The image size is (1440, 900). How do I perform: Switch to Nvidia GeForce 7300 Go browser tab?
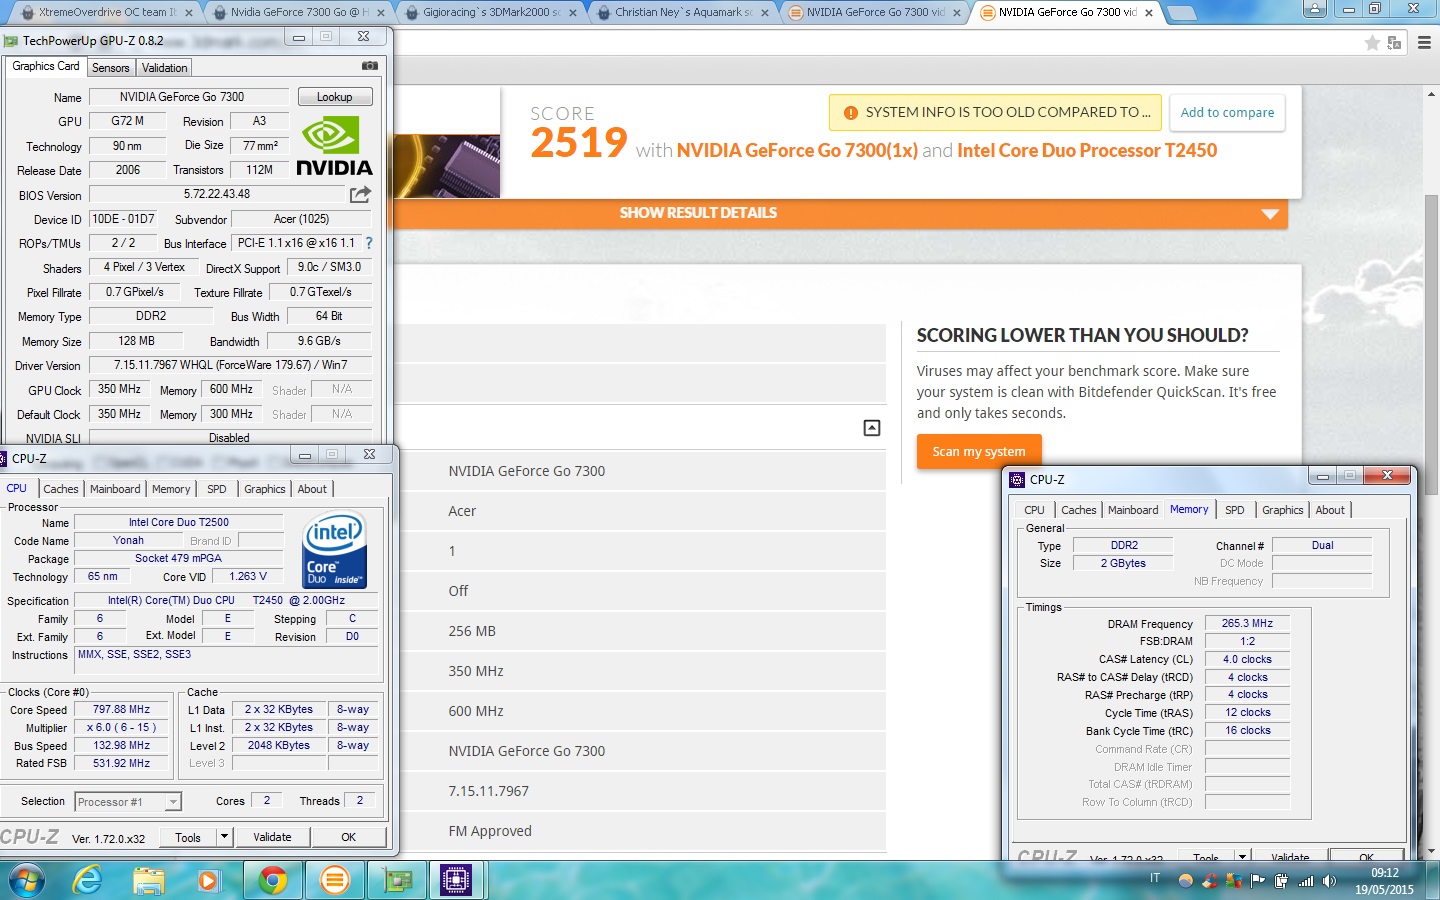pyautogui.click(x=298, y=13)
